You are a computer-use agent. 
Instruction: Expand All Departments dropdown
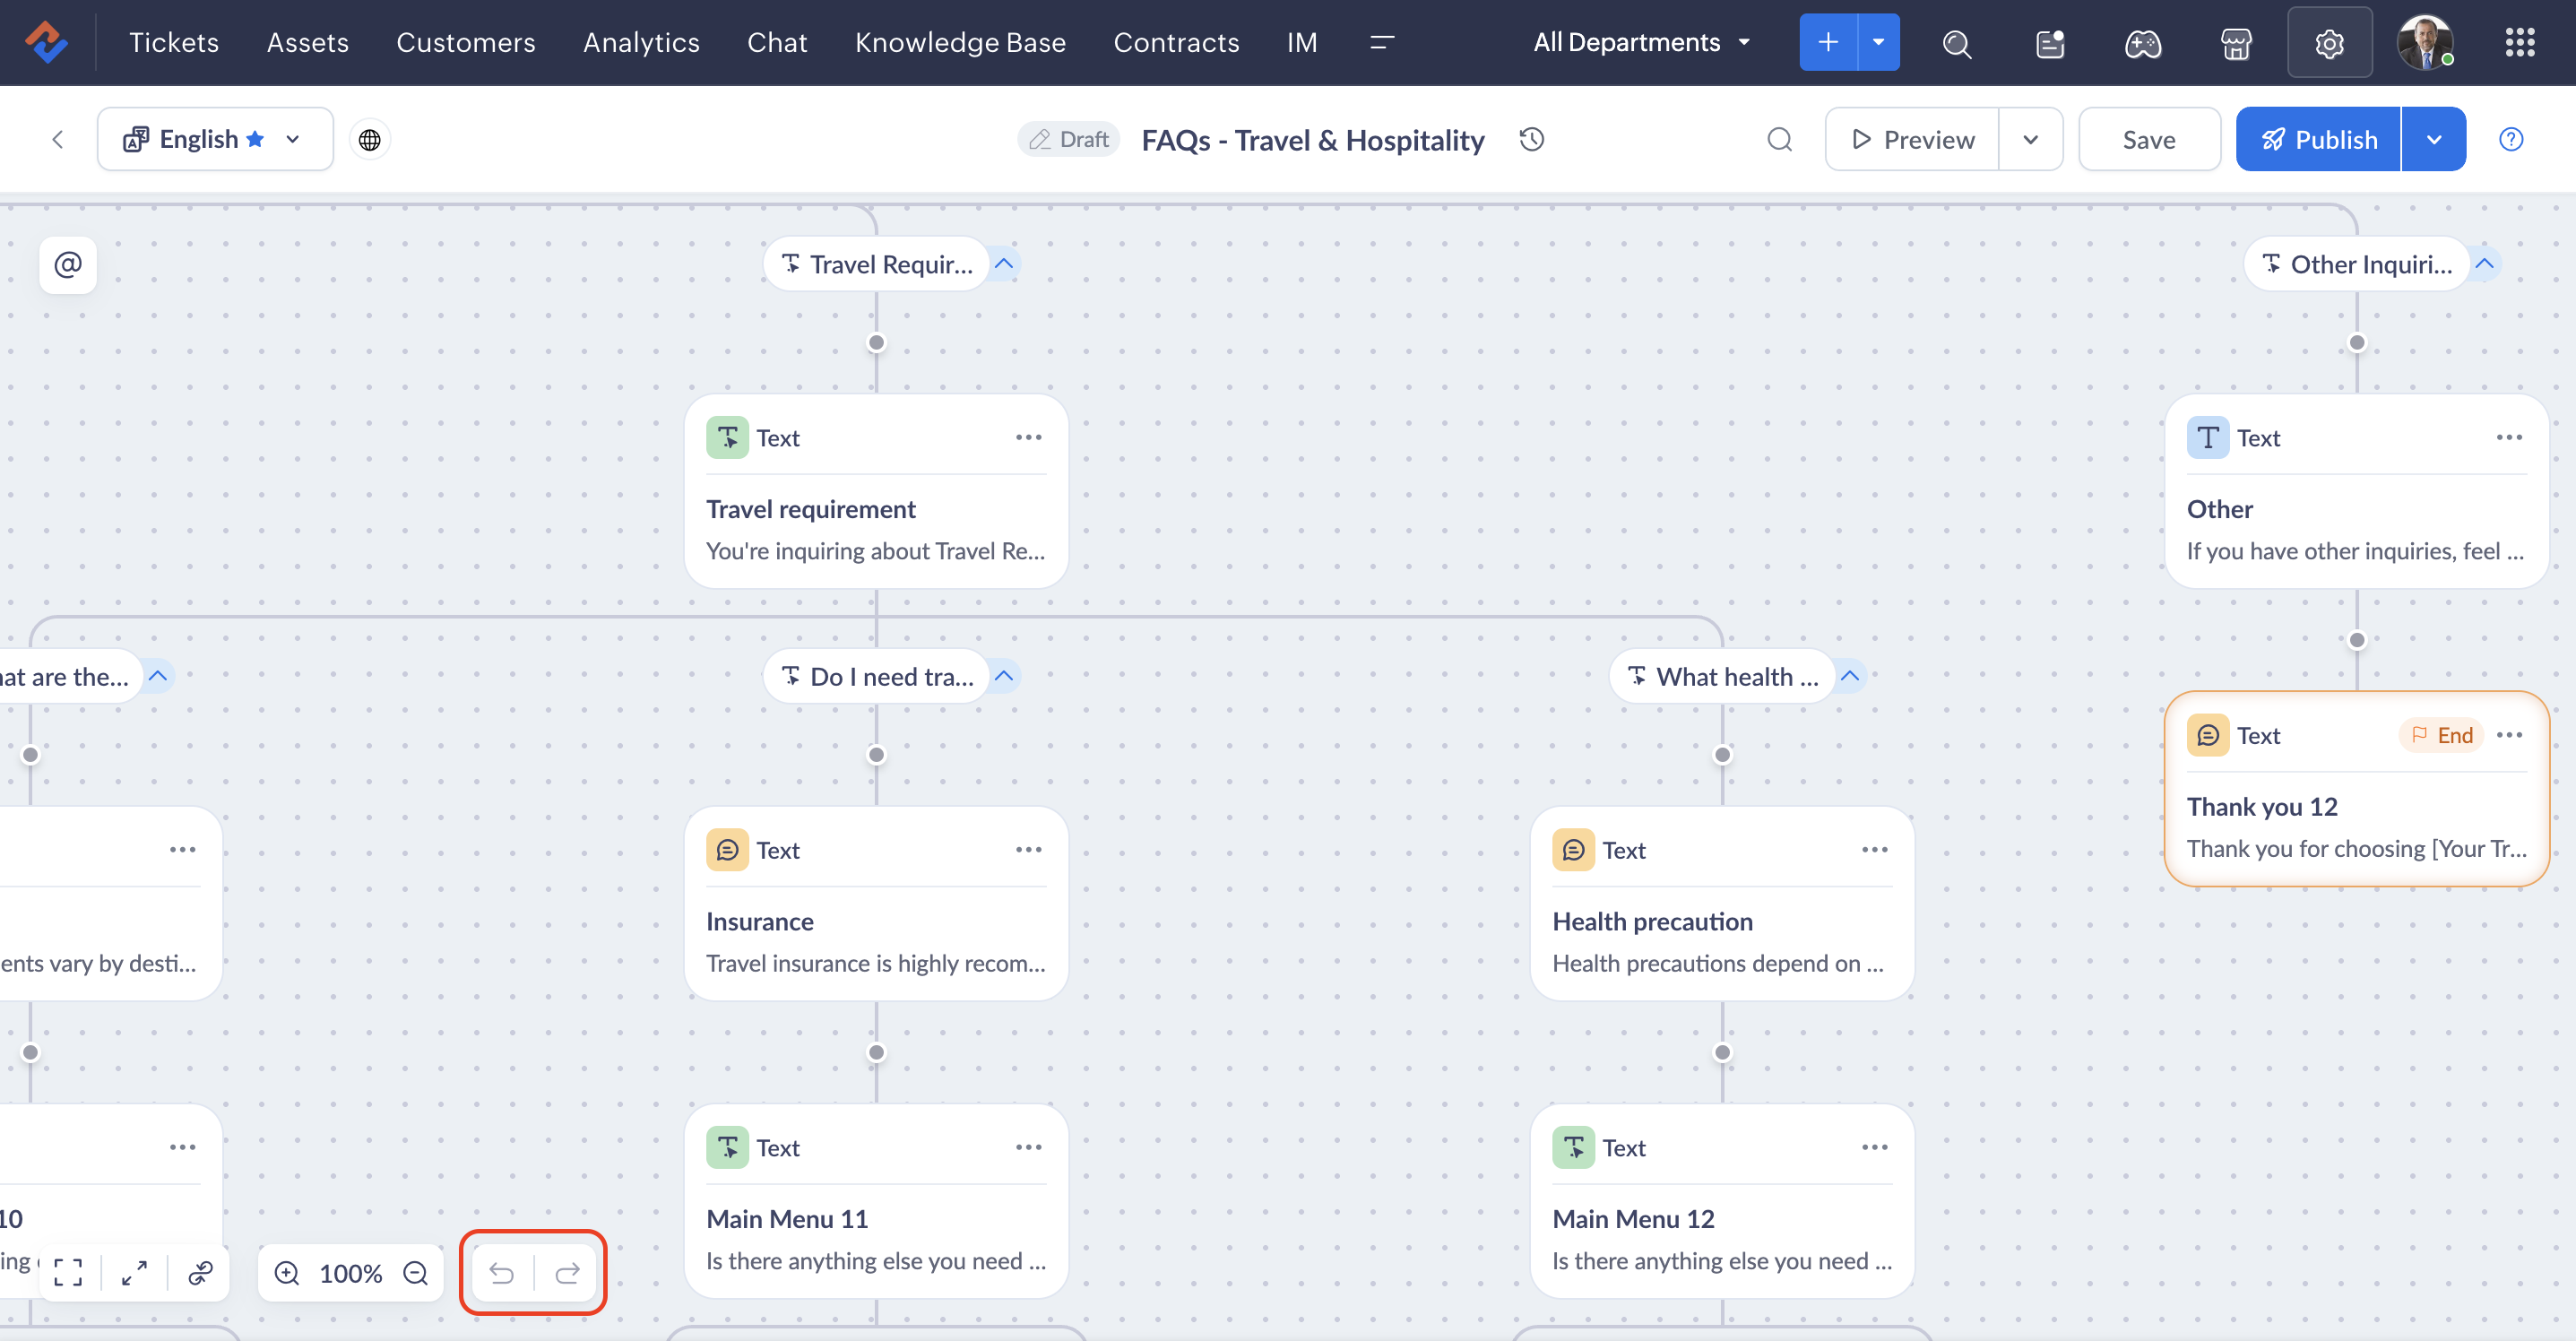click(x=1641, y=42)
